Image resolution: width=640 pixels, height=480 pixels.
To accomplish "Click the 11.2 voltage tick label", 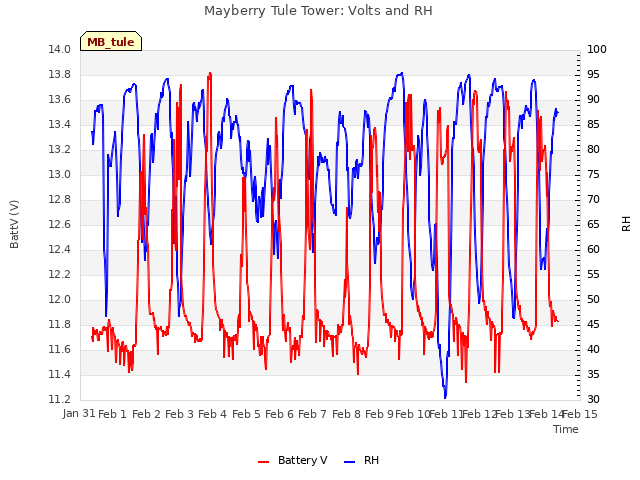I will [x=60, y=400].
